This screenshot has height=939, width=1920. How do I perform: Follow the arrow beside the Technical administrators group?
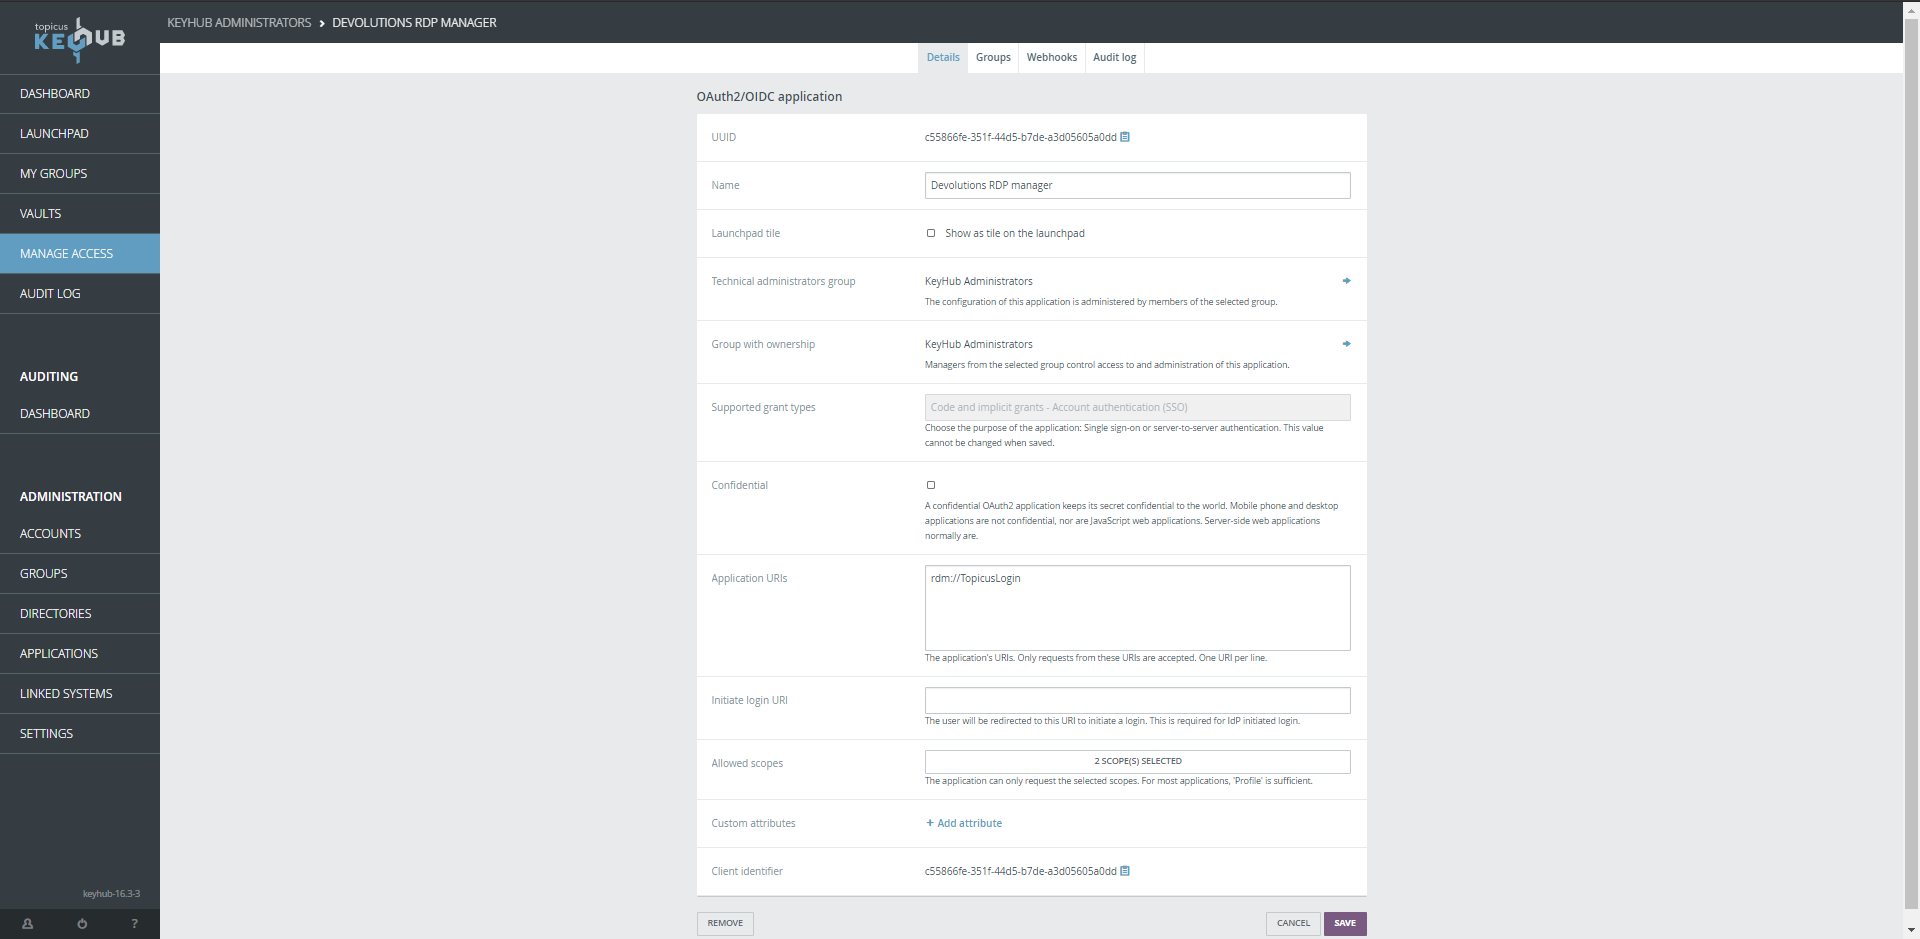[x=1346, y=281]
